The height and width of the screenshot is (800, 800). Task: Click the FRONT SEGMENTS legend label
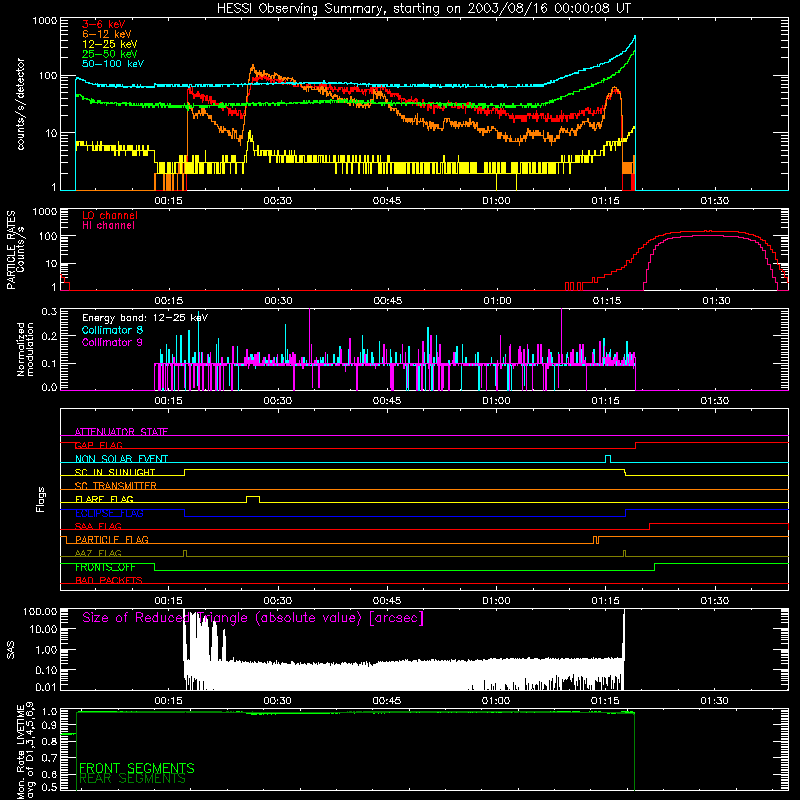pos(137,768)
